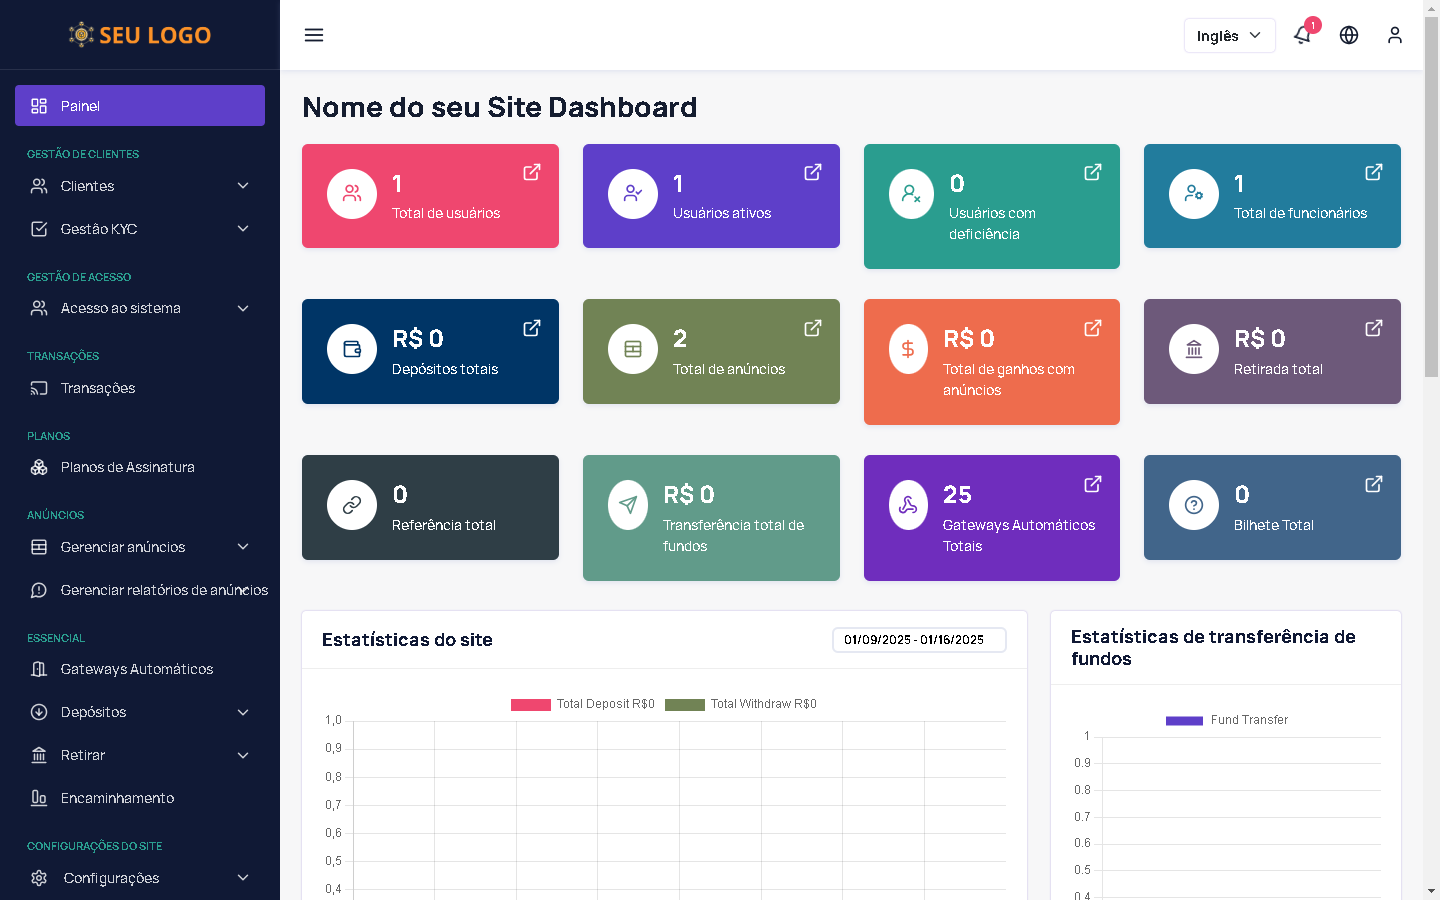Toggle Fund Transfer legend in chart

point(1227,720)
